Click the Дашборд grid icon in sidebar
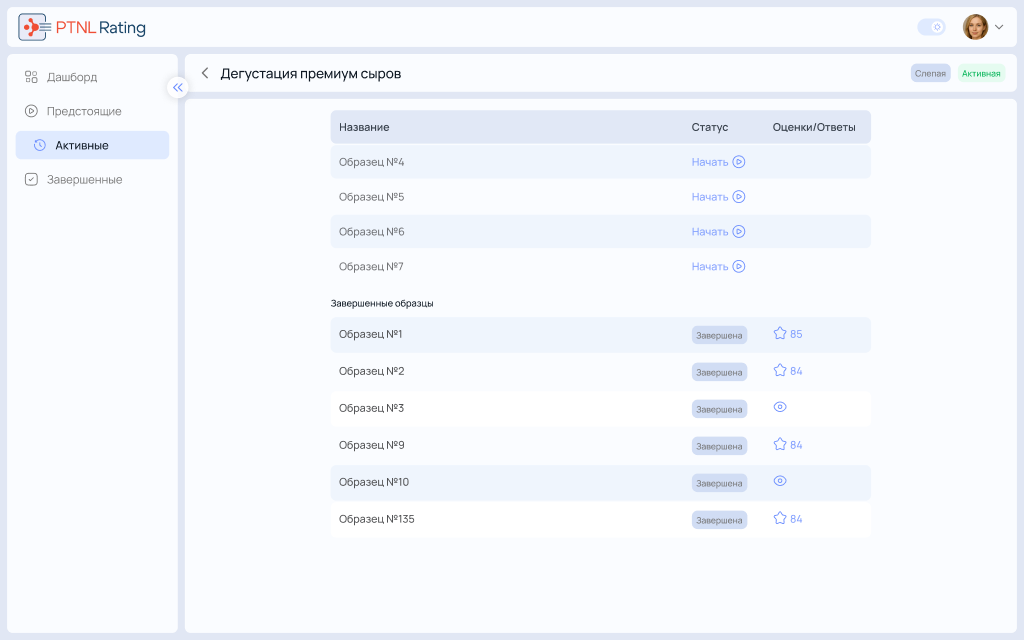The width and height of the screenshot is (1024, 640). point(31,77)
